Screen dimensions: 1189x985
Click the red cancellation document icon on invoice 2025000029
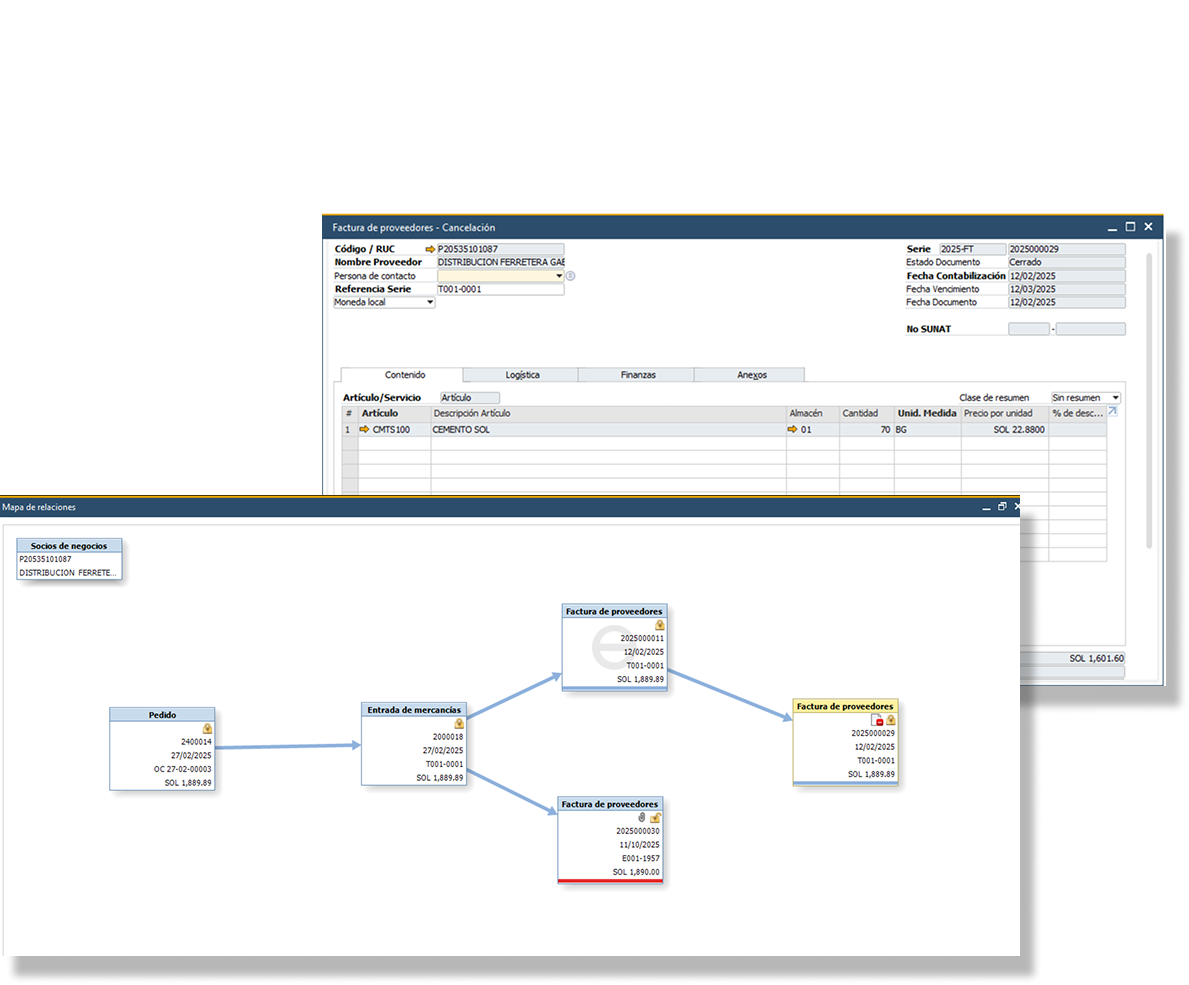coord(877,720)
